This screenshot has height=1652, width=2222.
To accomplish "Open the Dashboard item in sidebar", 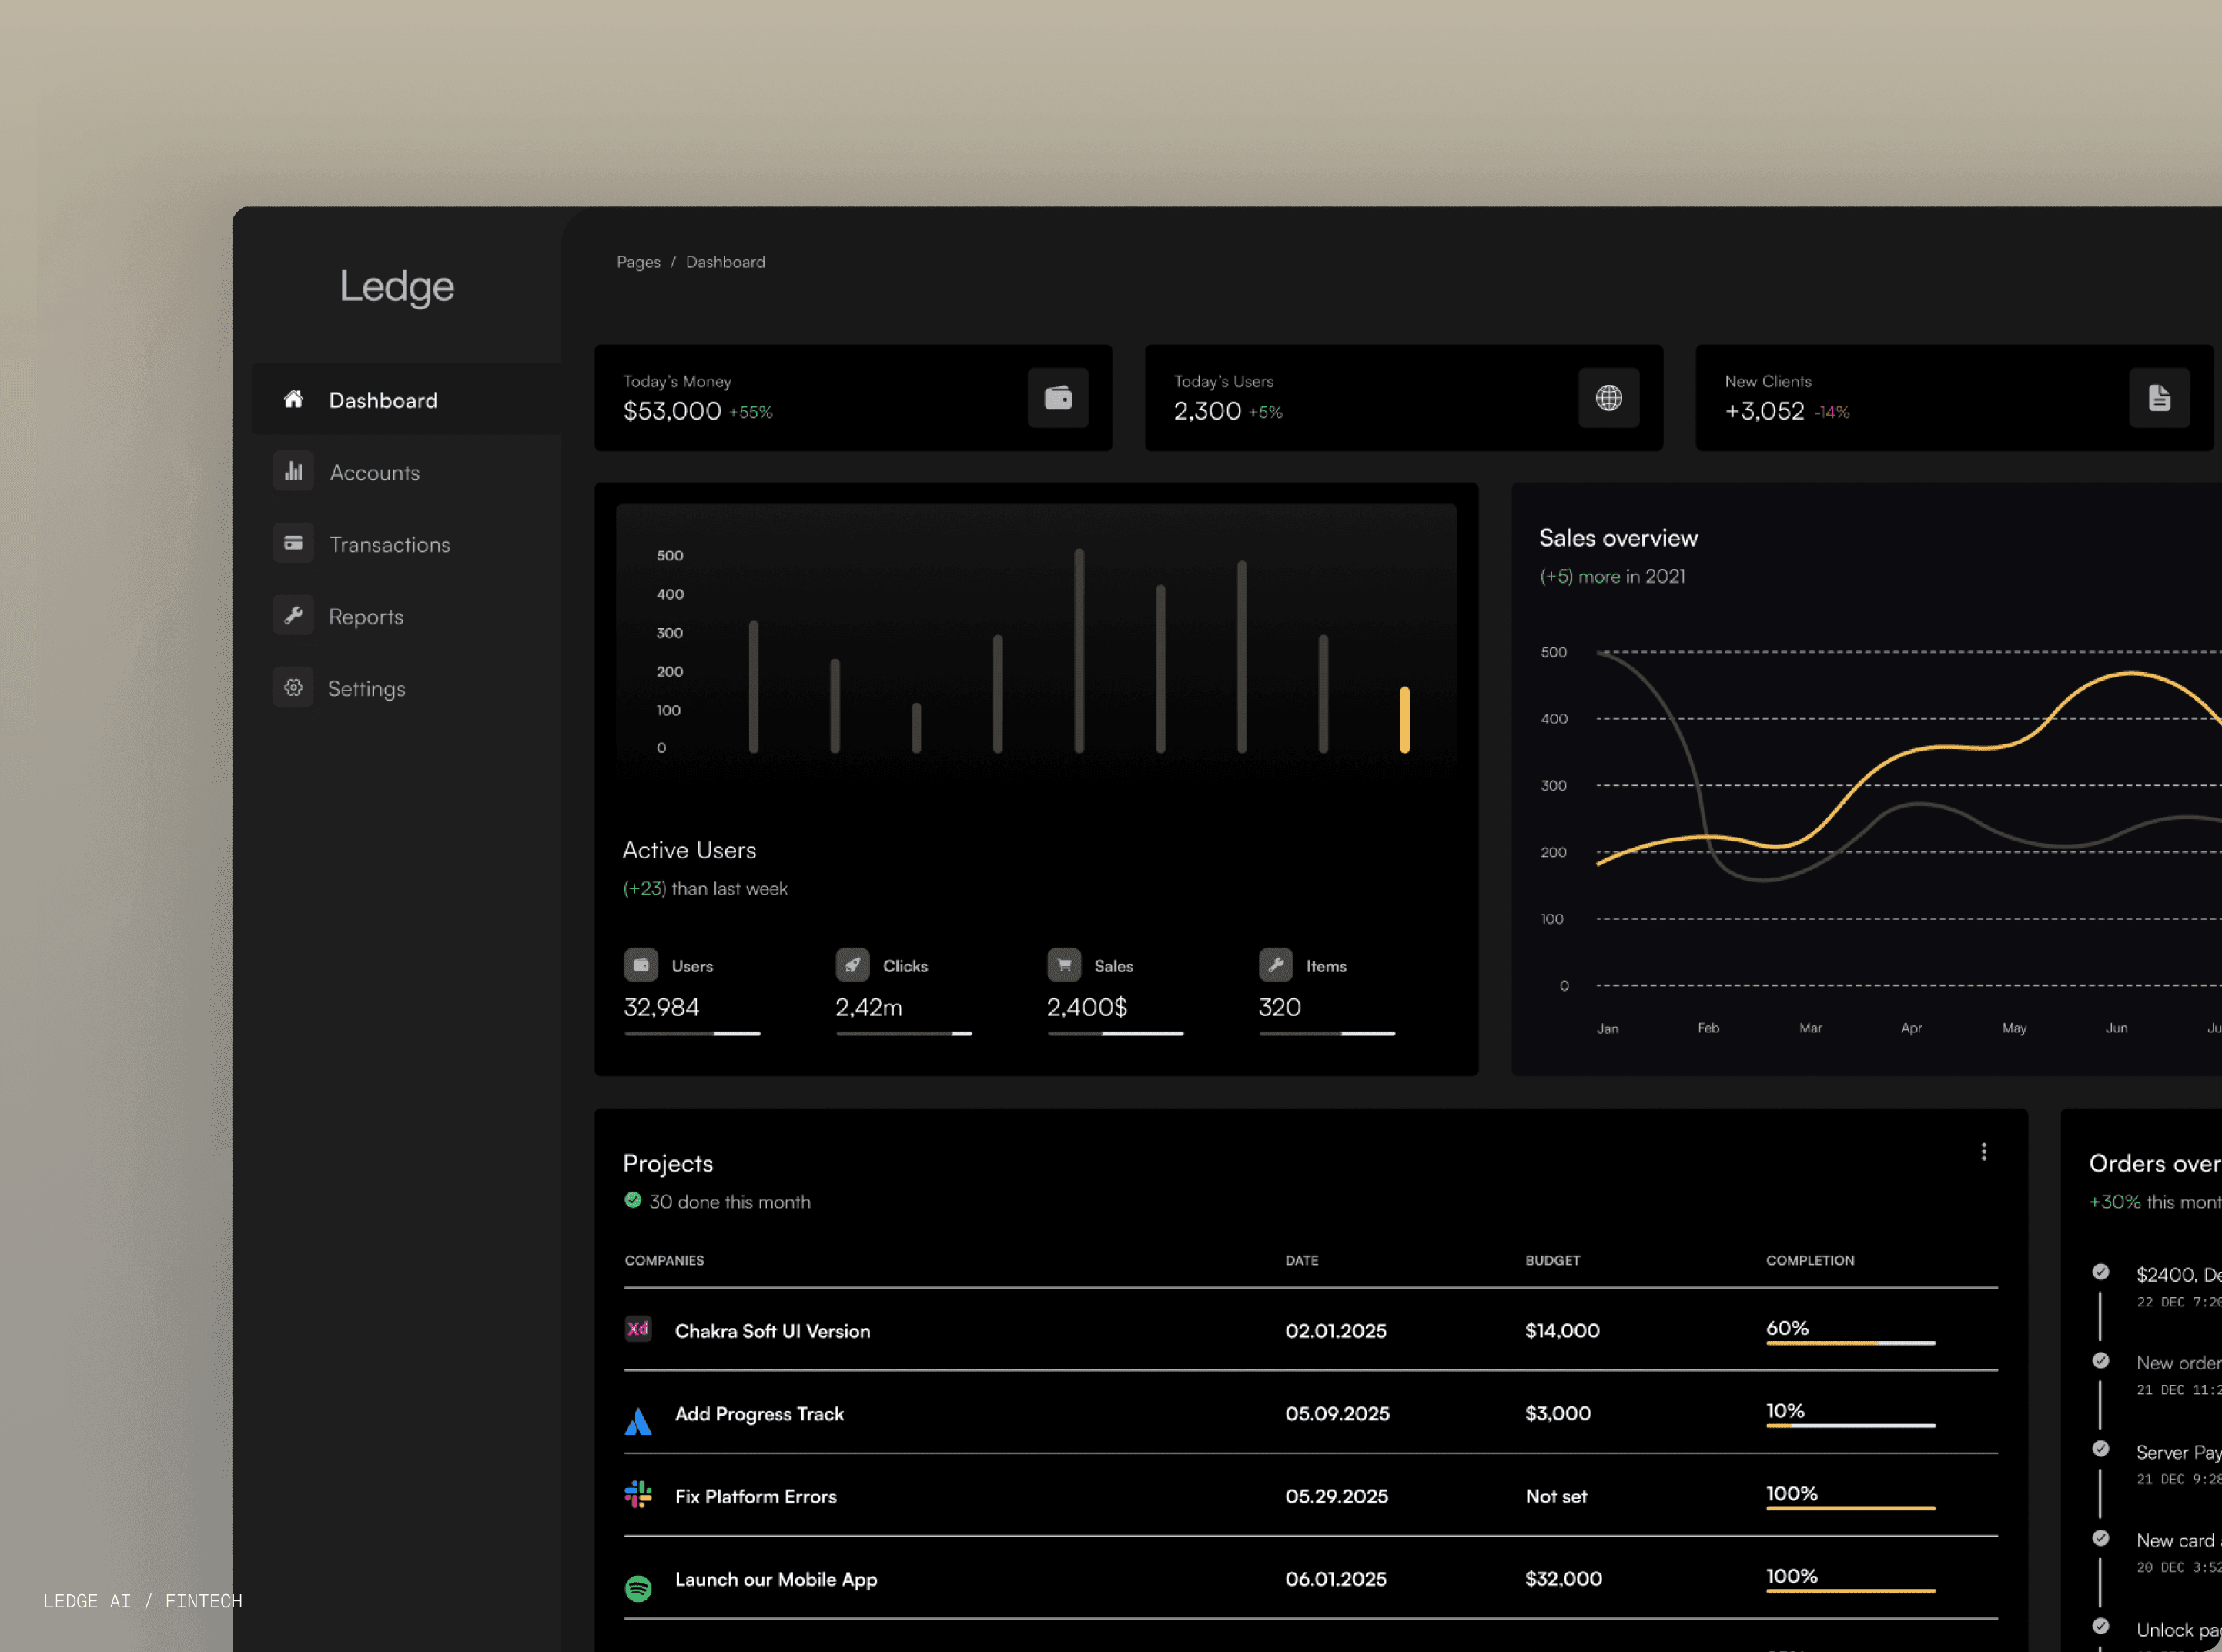I will pyautogui.click(x=383, y=400).
